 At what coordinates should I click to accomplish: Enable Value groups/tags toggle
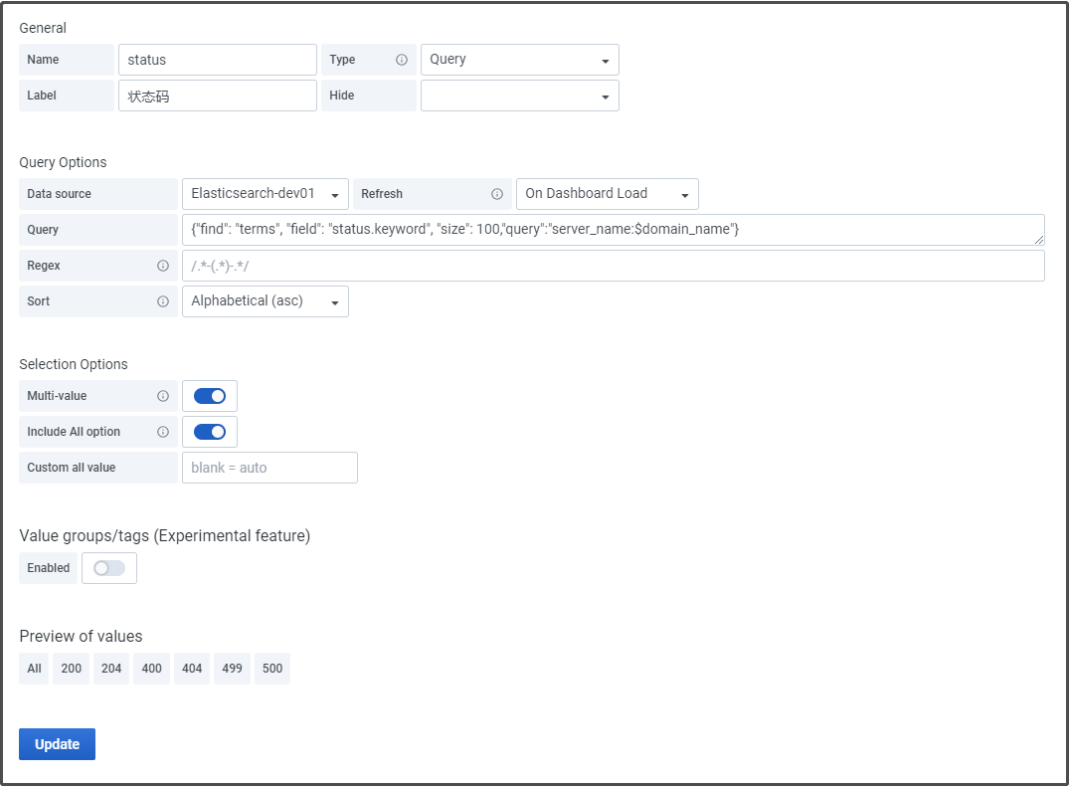109,568
